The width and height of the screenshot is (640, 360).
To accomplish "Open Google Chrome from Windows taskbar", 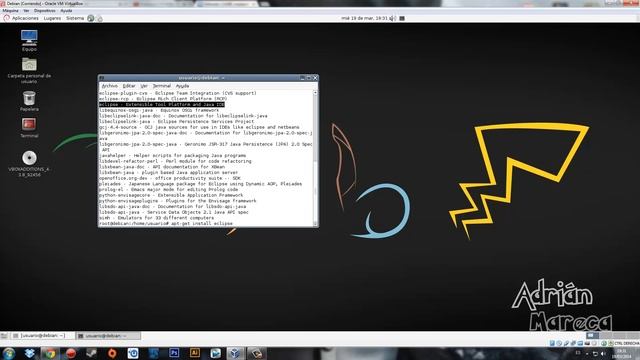I will tap(50, 353).
